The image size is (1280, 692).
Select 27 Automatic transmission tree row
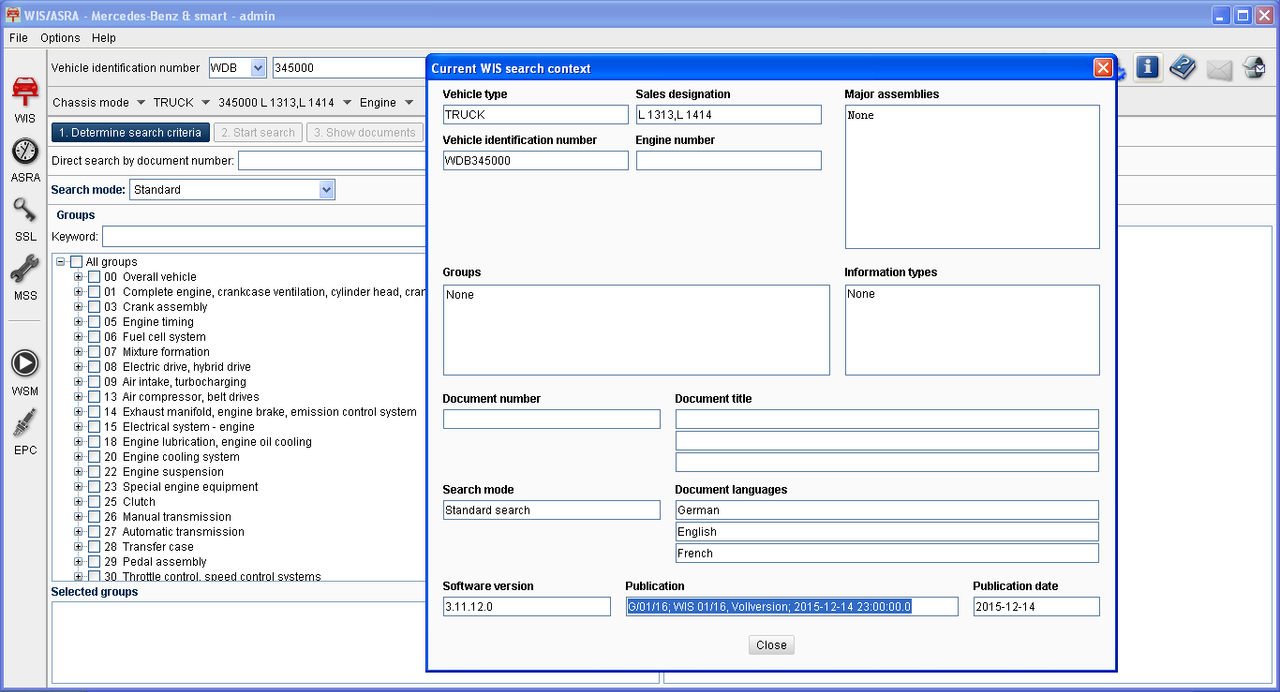pyautogui.click(x=174, y=532)
